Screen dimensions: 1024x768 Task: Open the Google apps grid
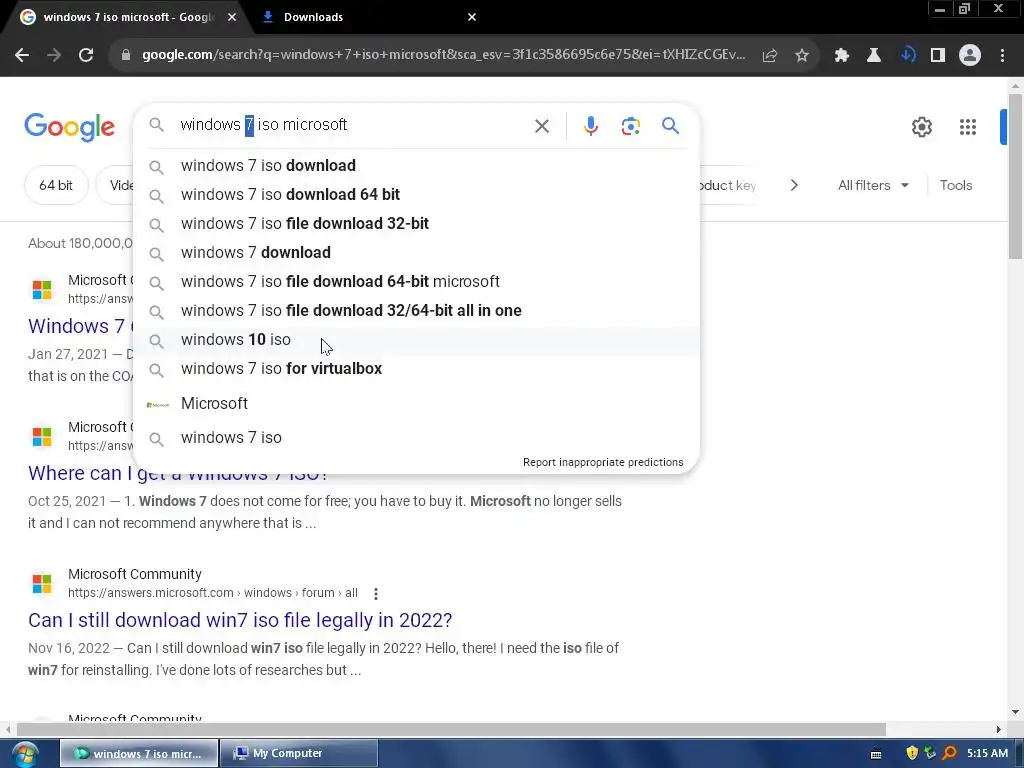click(x=967, y=127)
